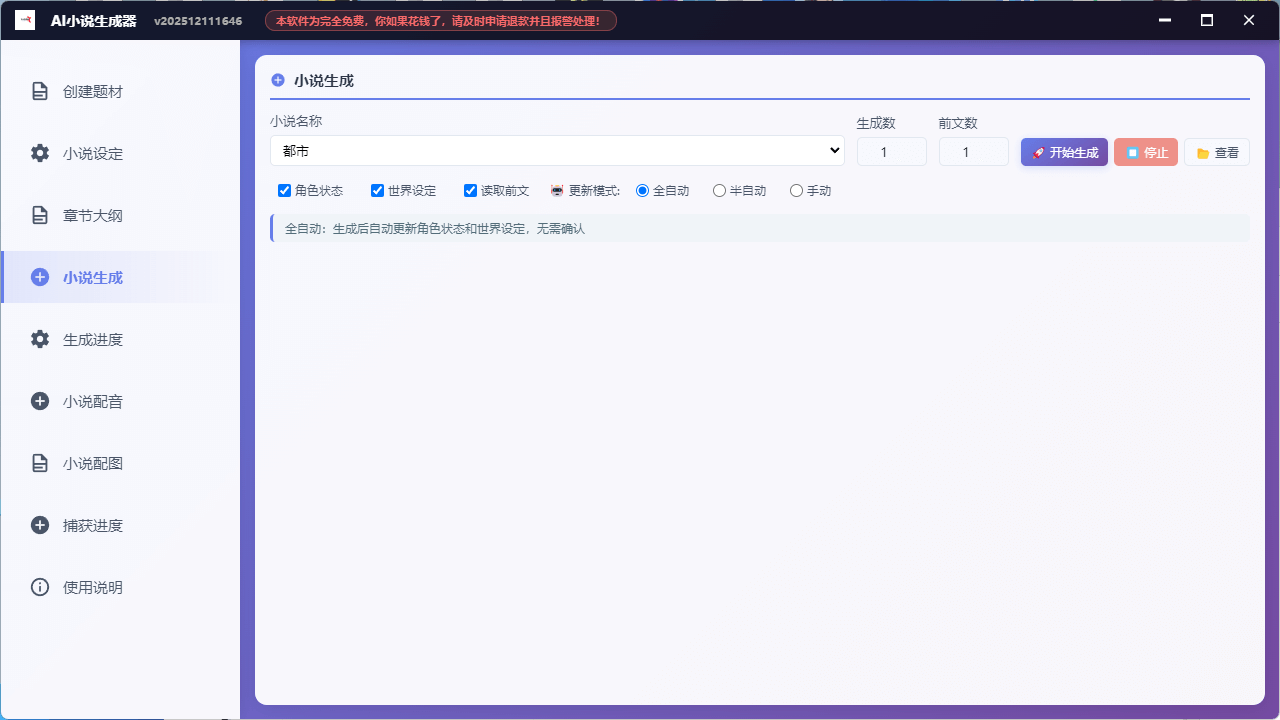Select the 捕获进度 plus icon
The height and width of the screenshot is (720, 1280).
[x=39, y=525]
